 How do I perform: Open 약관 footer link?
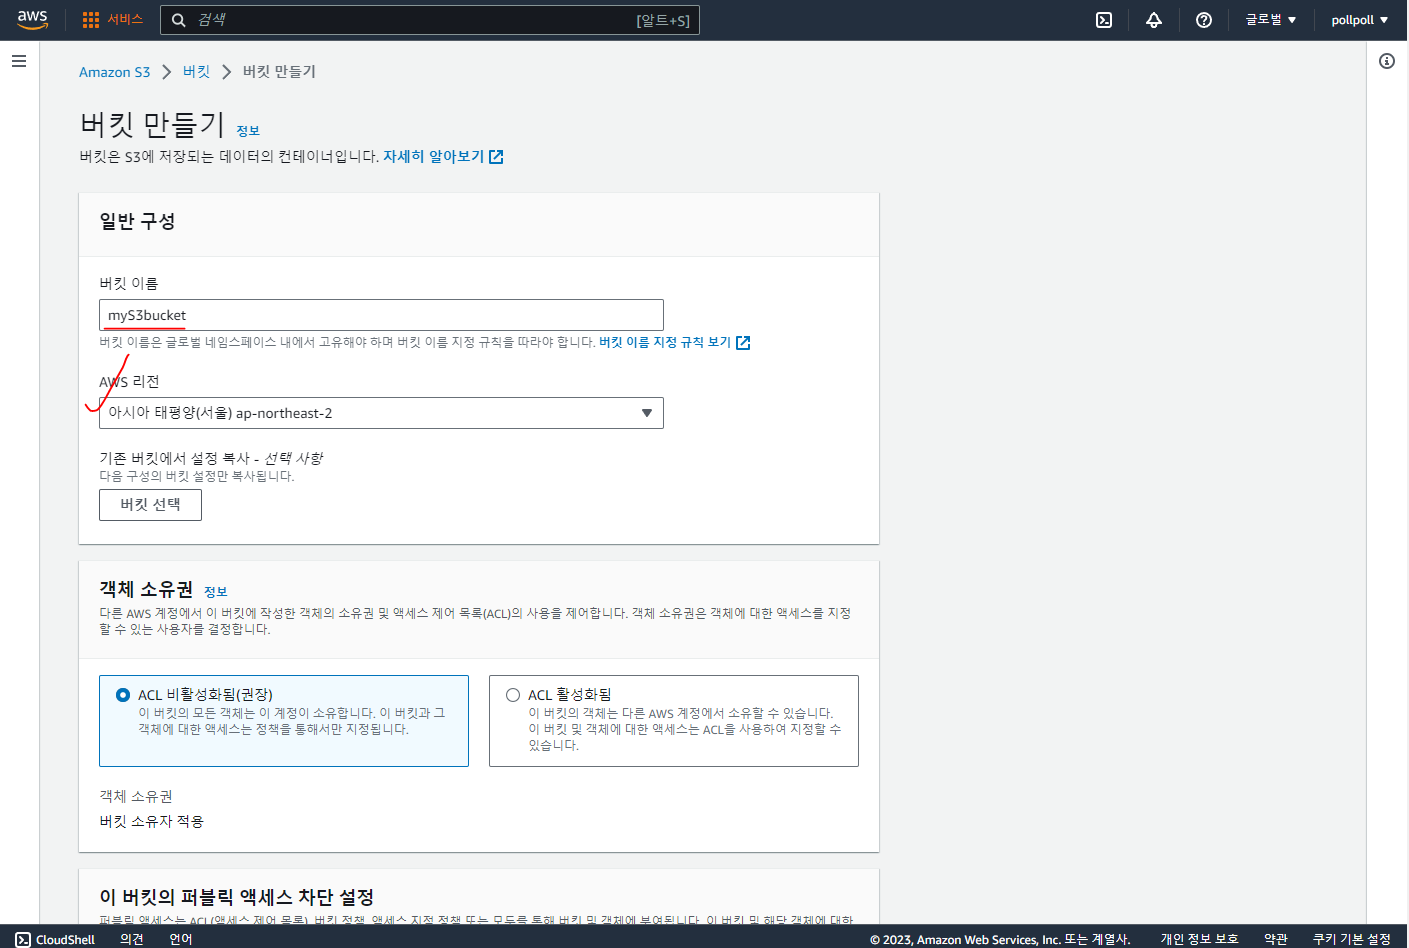click(x=1276, y=939)
